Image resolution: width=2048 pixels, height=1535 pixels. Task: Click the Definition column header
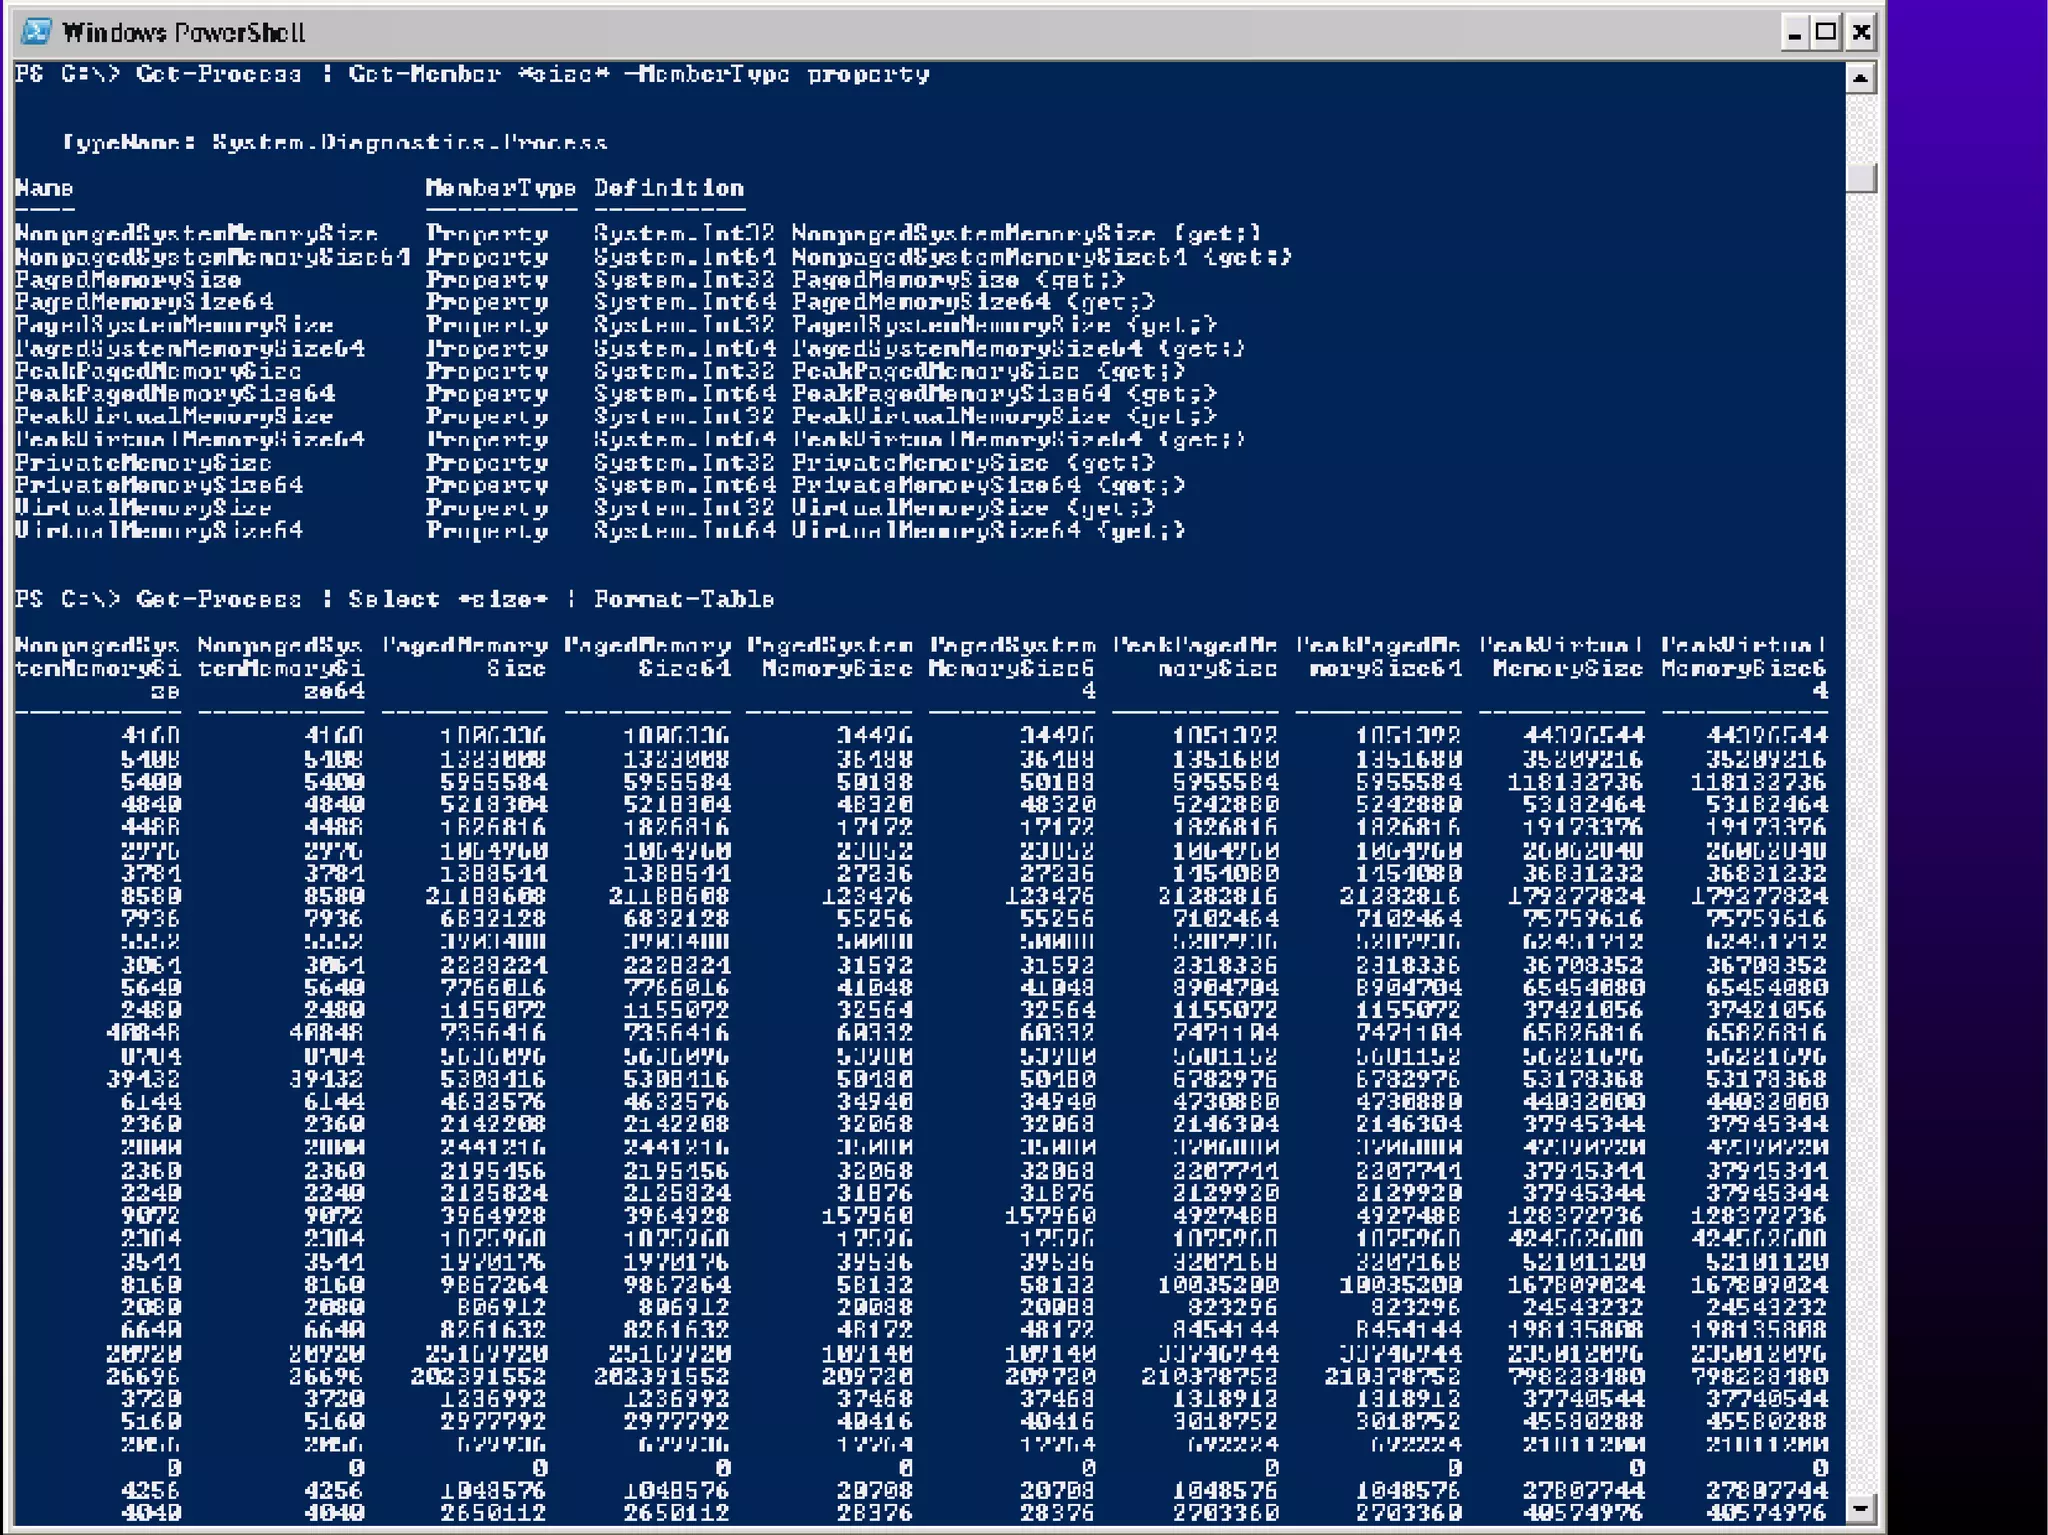pos(668,188)
